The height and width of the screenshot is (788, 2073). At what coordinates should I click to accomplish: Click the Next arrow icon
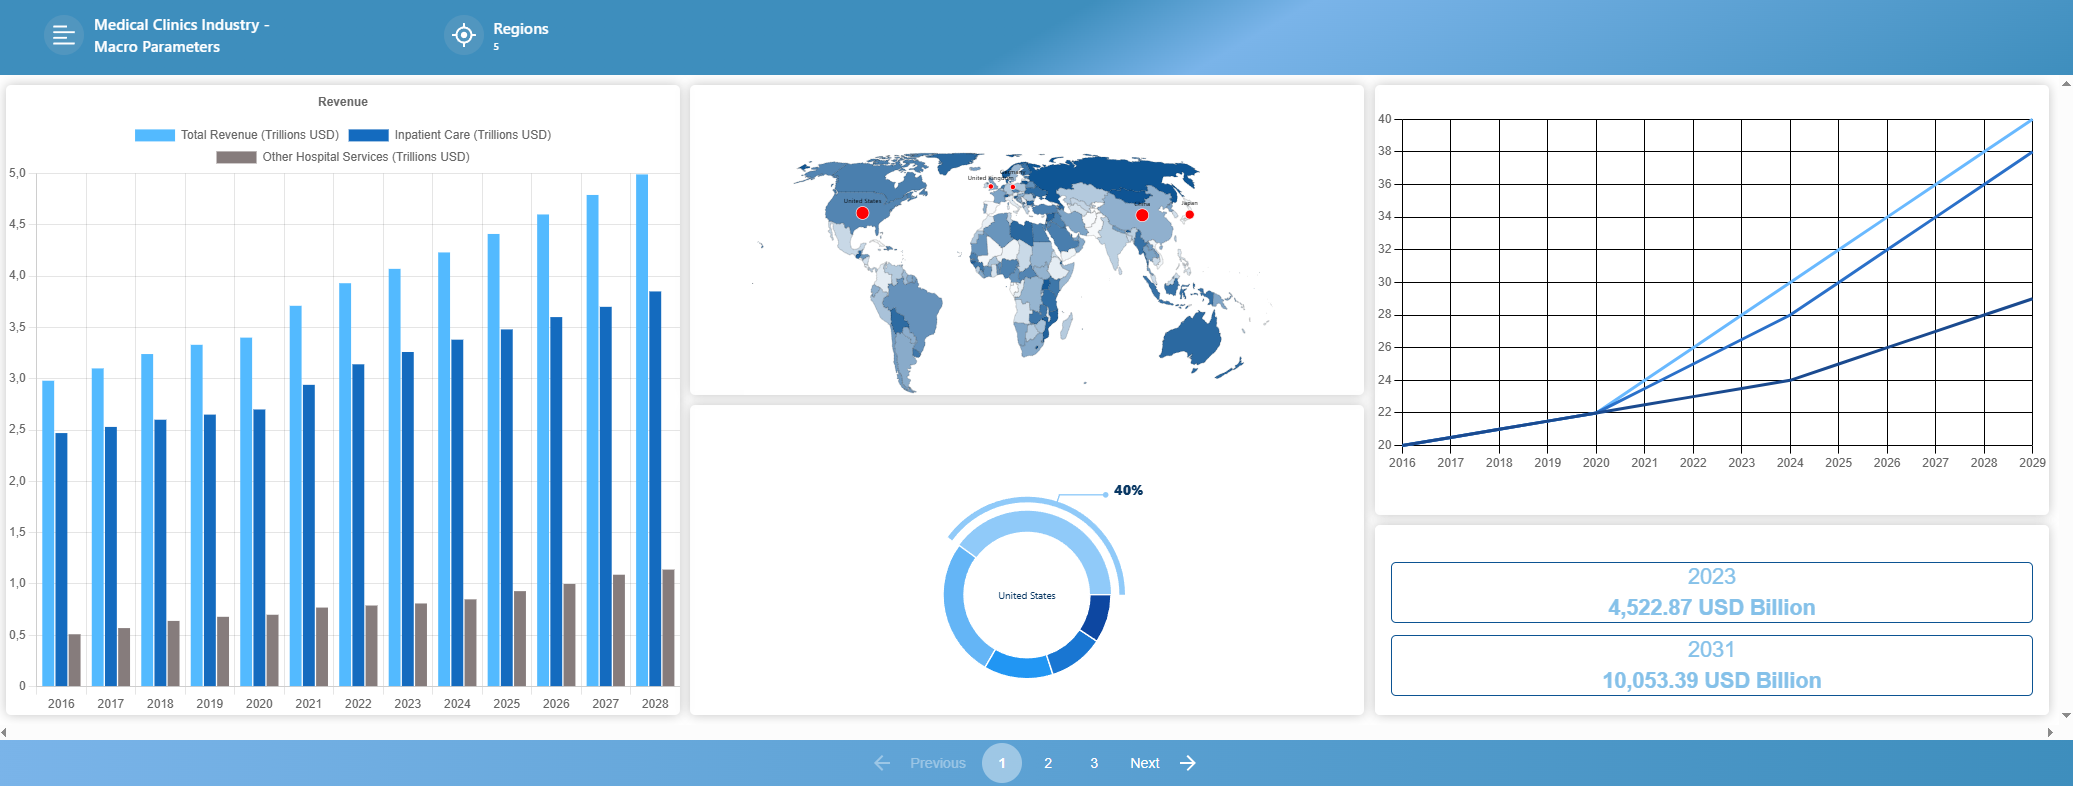pyautogui.click(x=1188, y=763)
